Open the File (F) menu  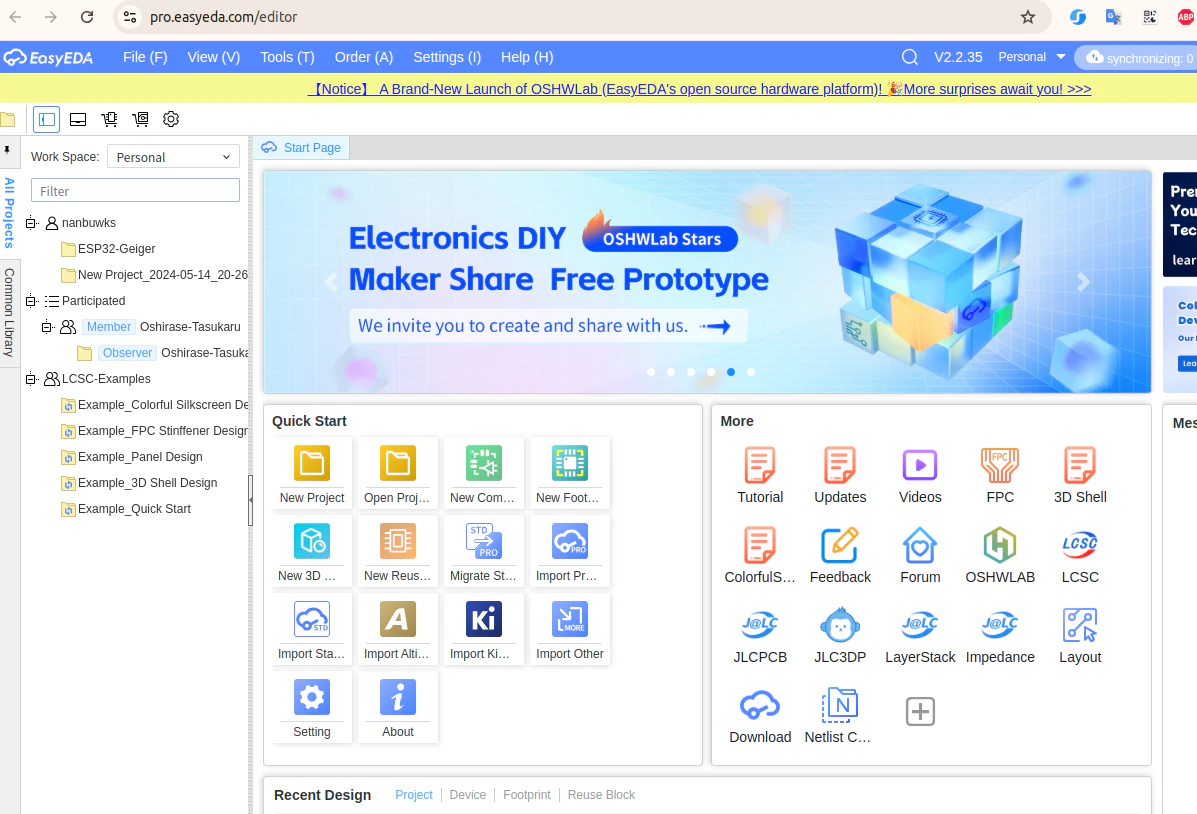(x=145, y=57)
